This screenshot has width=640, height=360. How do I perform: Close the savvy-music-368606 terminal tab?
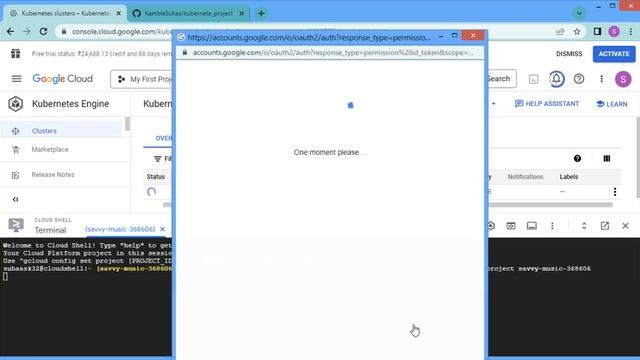(162, 229)
